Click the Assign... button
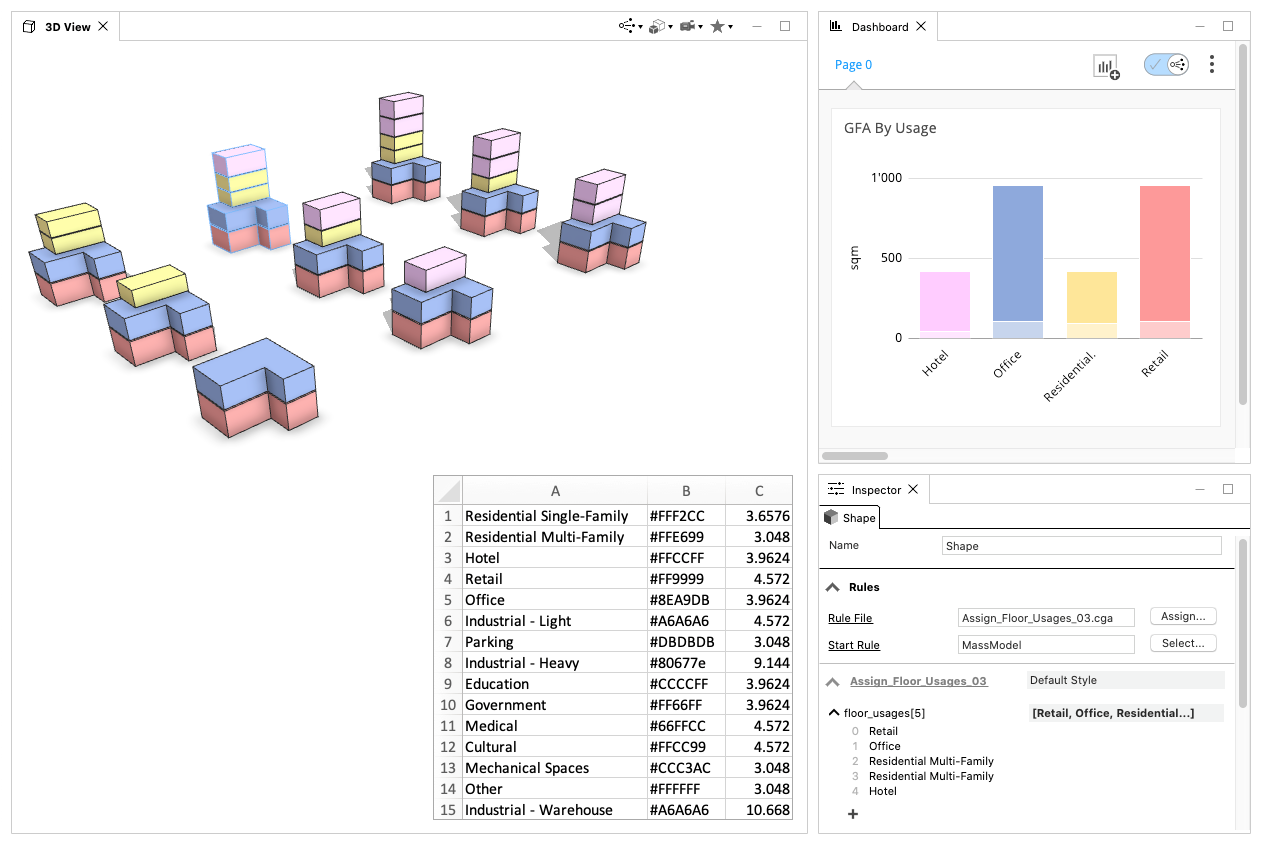Screen dimensions: 1263x846 click(1183, 616)
